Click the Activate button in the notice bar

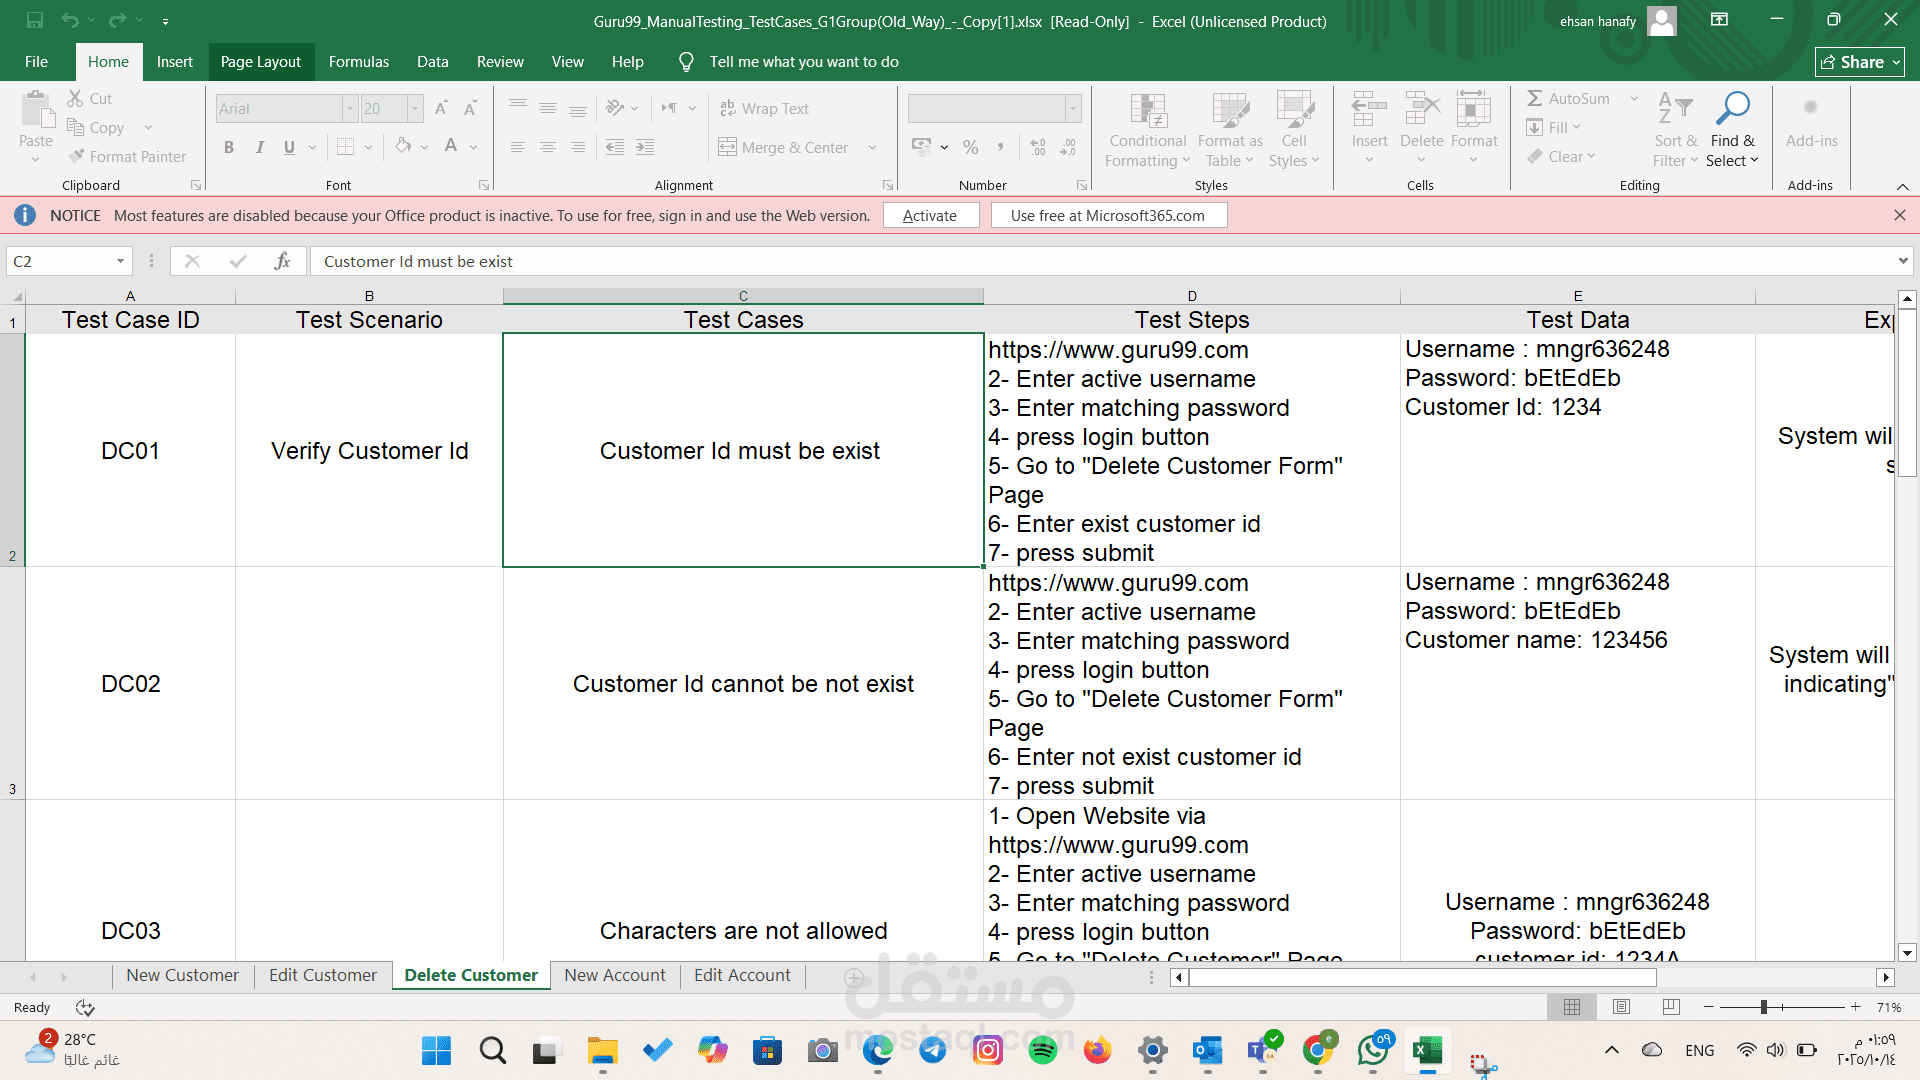pyautogui.click(x=930, y=216)
